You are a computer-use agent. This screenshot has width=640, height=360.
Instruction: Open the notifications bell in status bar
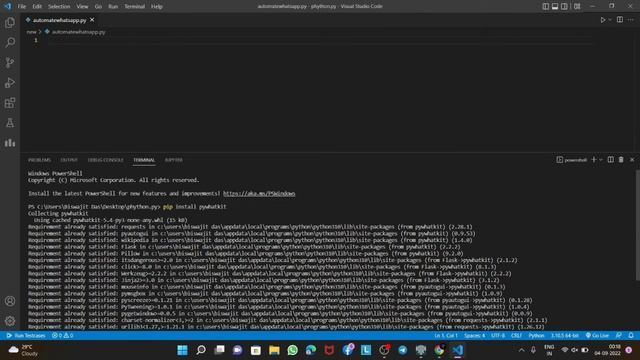(631, 336)
